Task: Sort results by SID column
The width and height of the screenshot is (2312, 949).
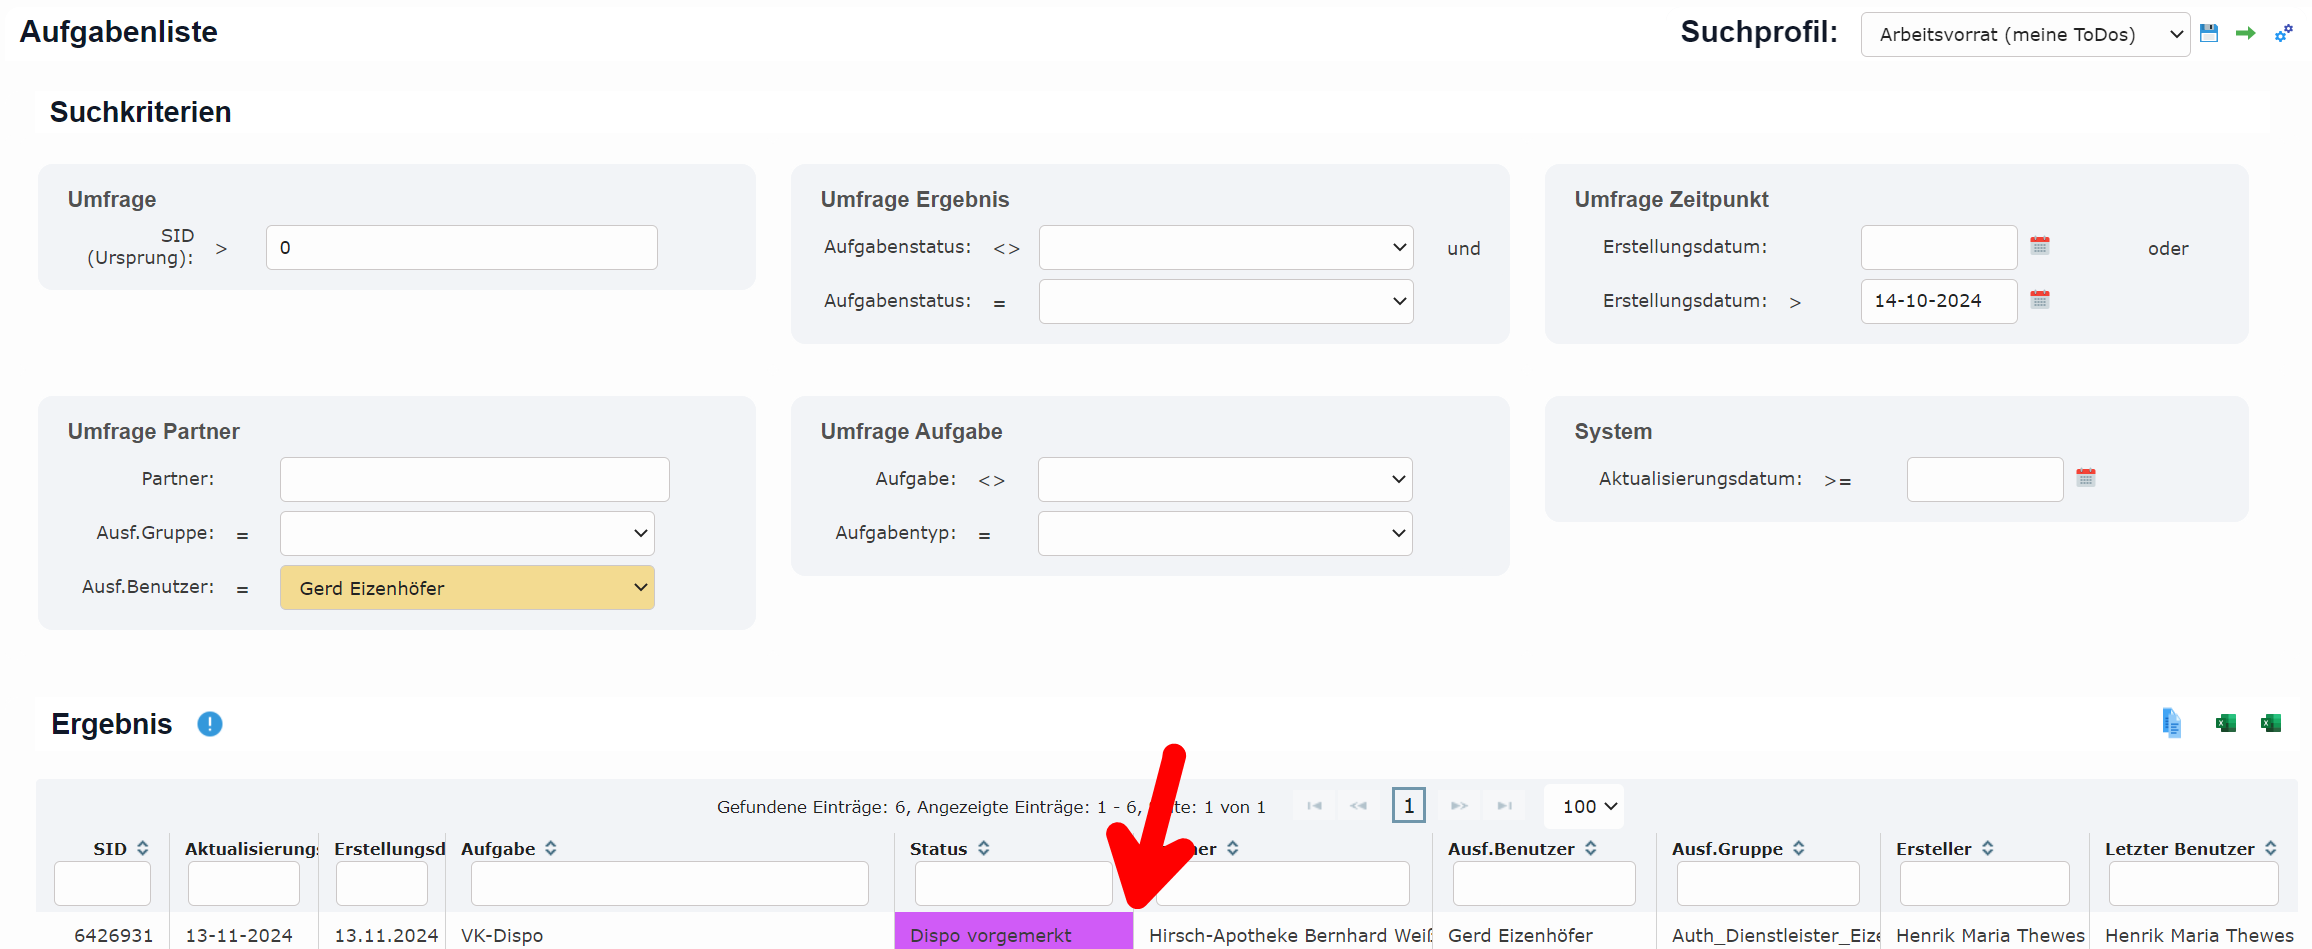Action: 142,848
